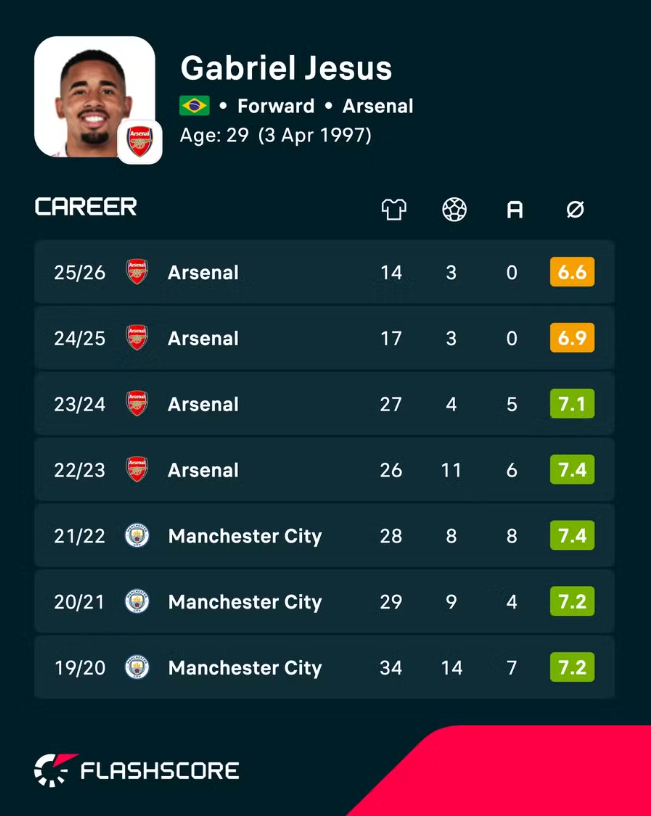Select the 24/25 Arsenal season row
Screen dimensions: 651x816
pos(324,338)
